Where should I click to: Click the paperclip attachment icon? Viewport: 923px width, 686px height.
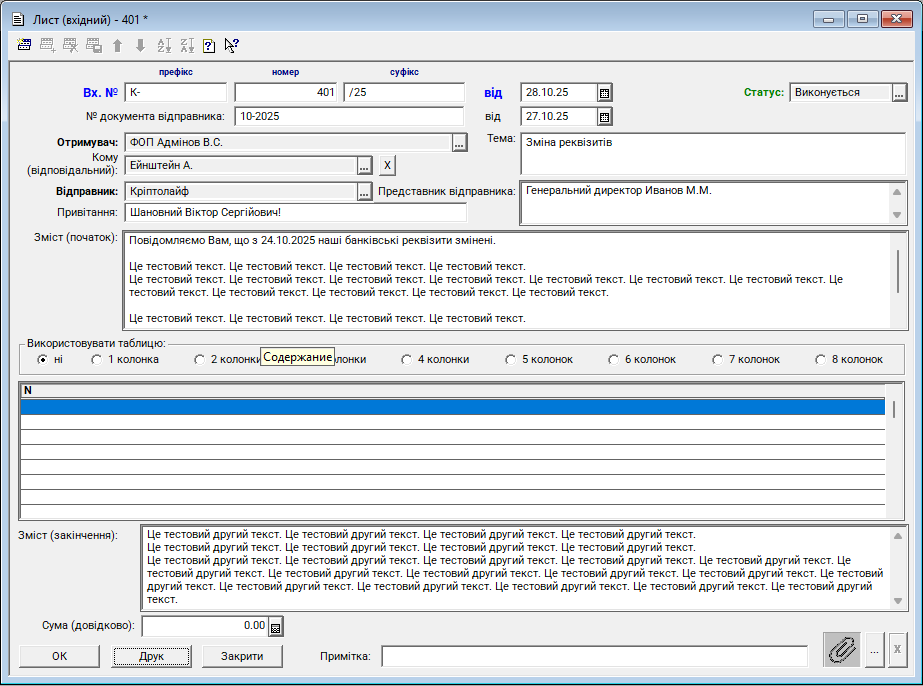click(842, 650)
